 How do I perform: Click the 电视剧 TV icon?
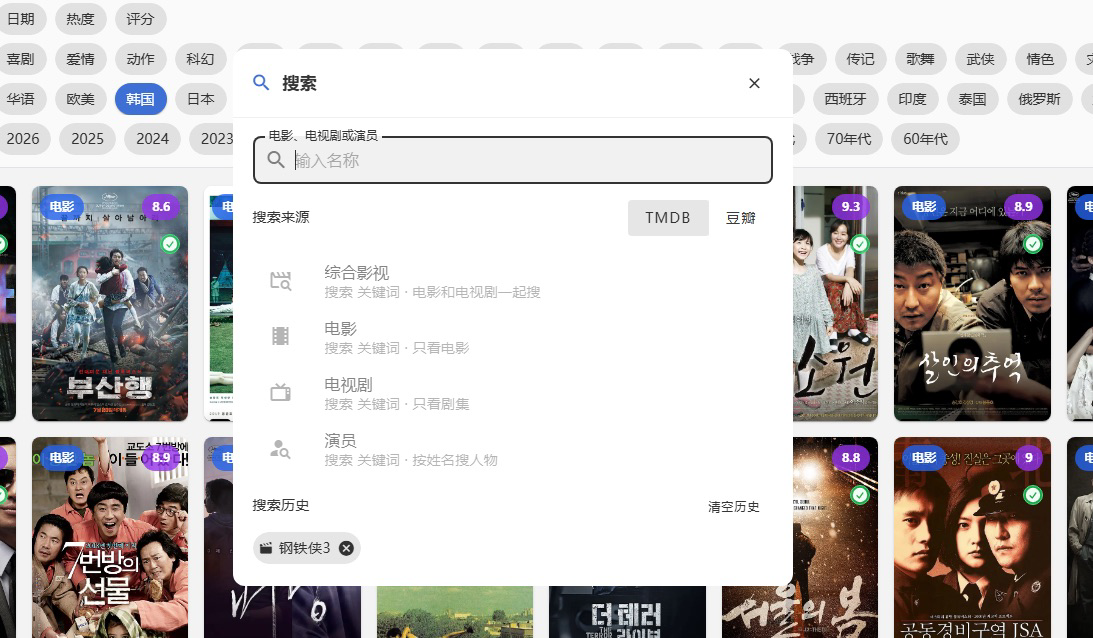280,393
